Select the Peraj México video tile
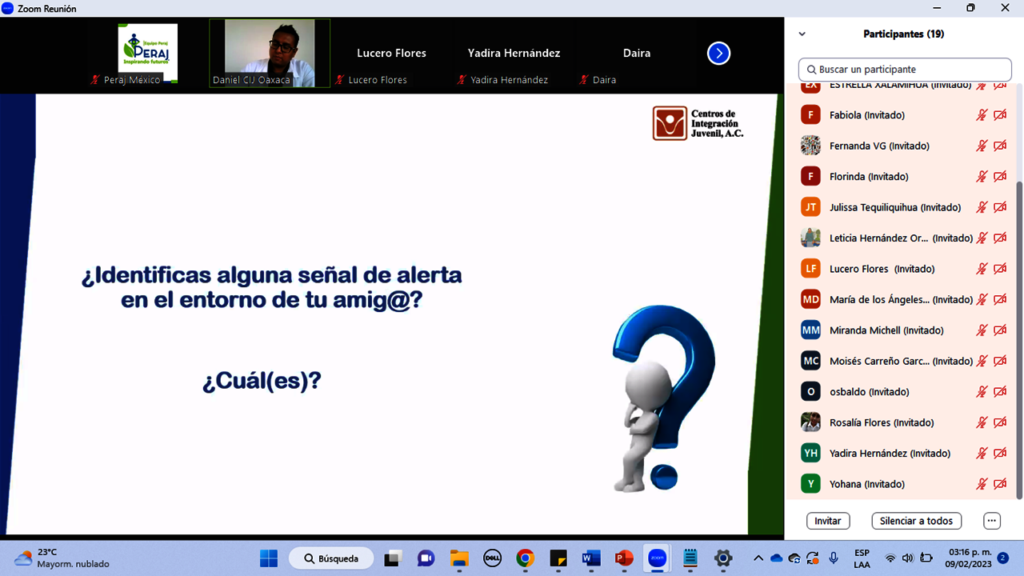 point(148,53)
